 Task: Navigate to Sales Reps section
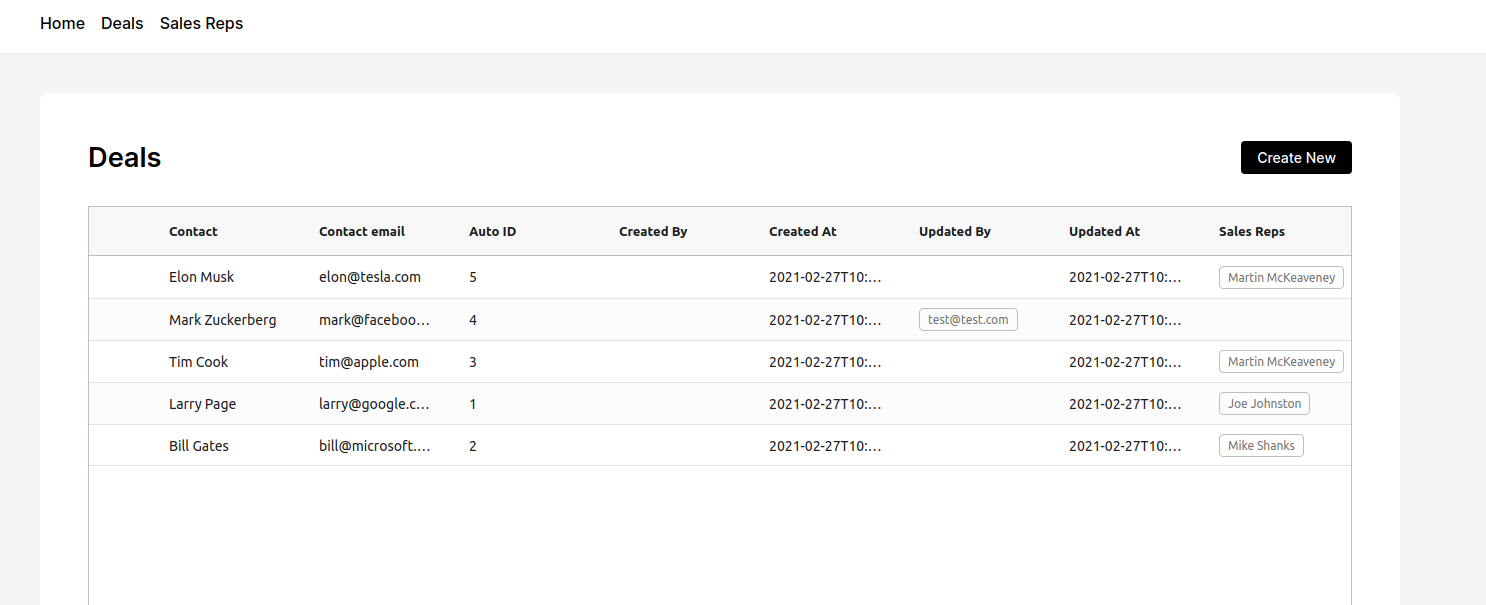[x=201, y=23]
